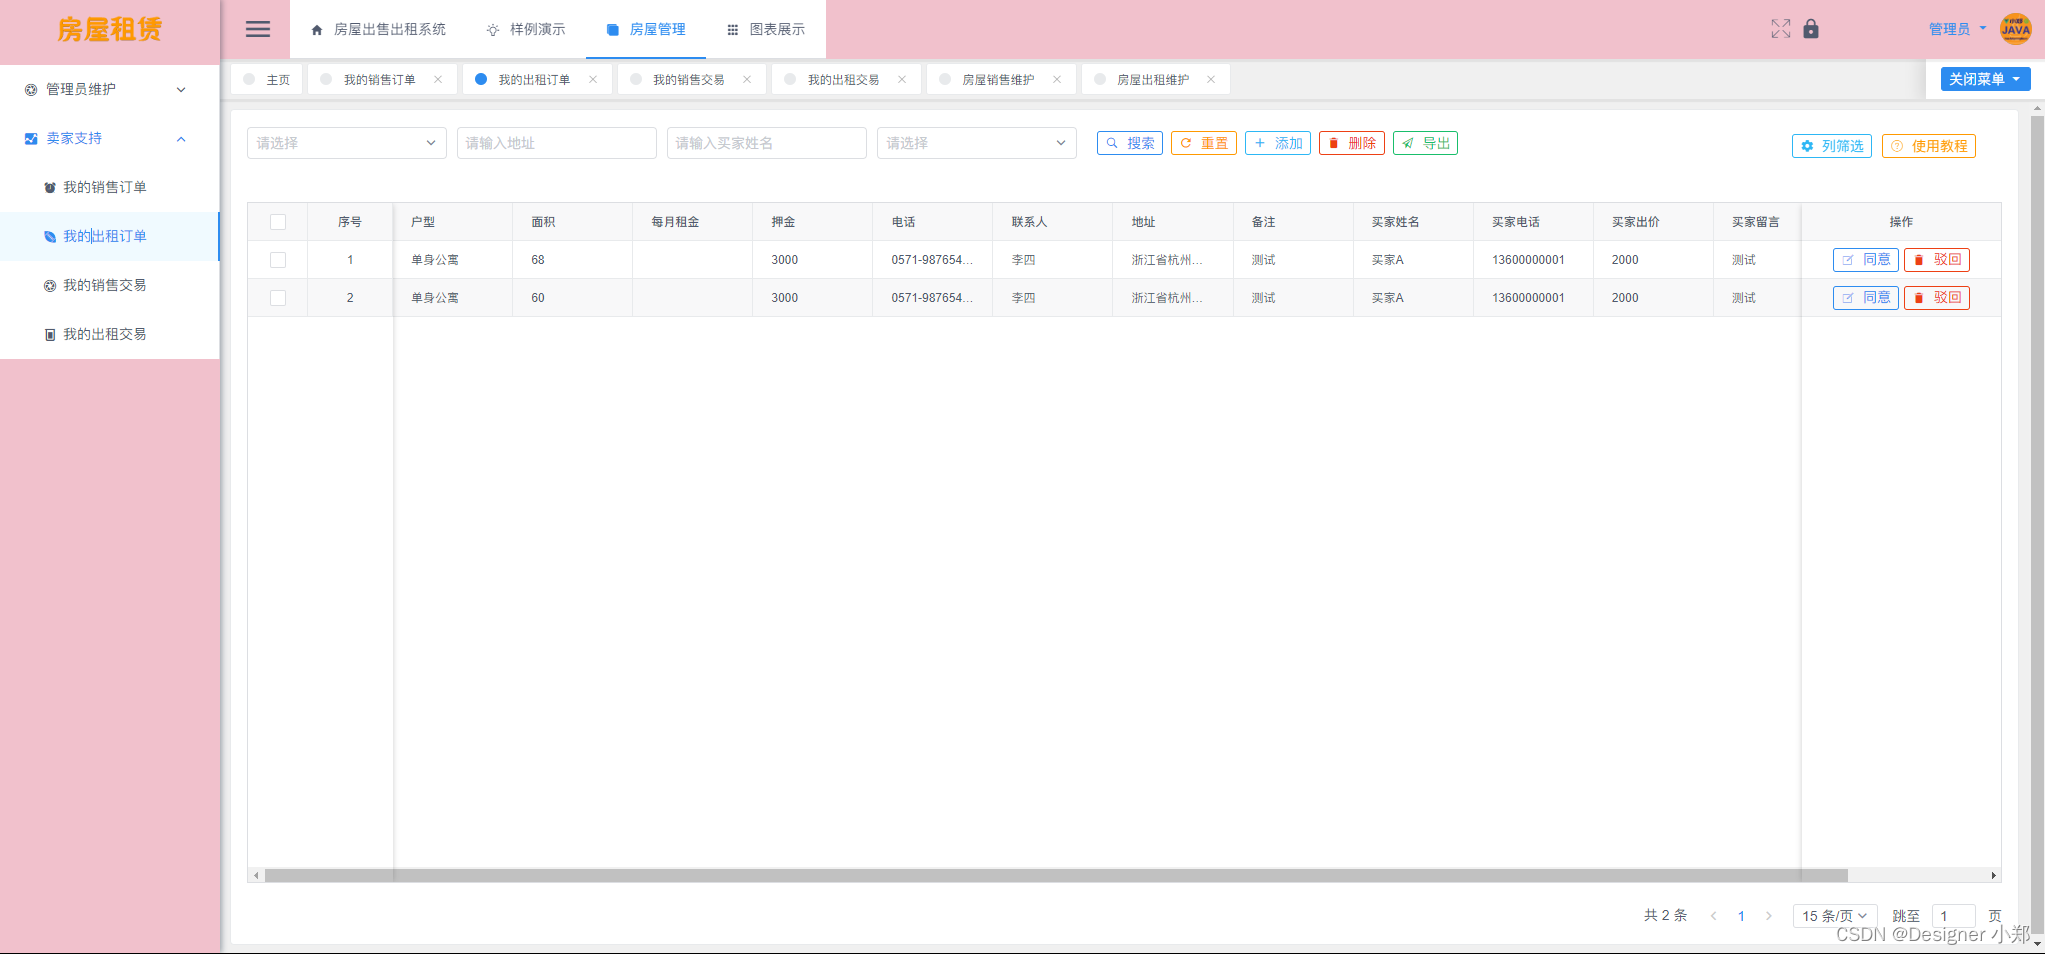Viewport: 2045px width, 954px height.
Task: Close the 我的销售订单 tab
Action: [x=438, y=80]
